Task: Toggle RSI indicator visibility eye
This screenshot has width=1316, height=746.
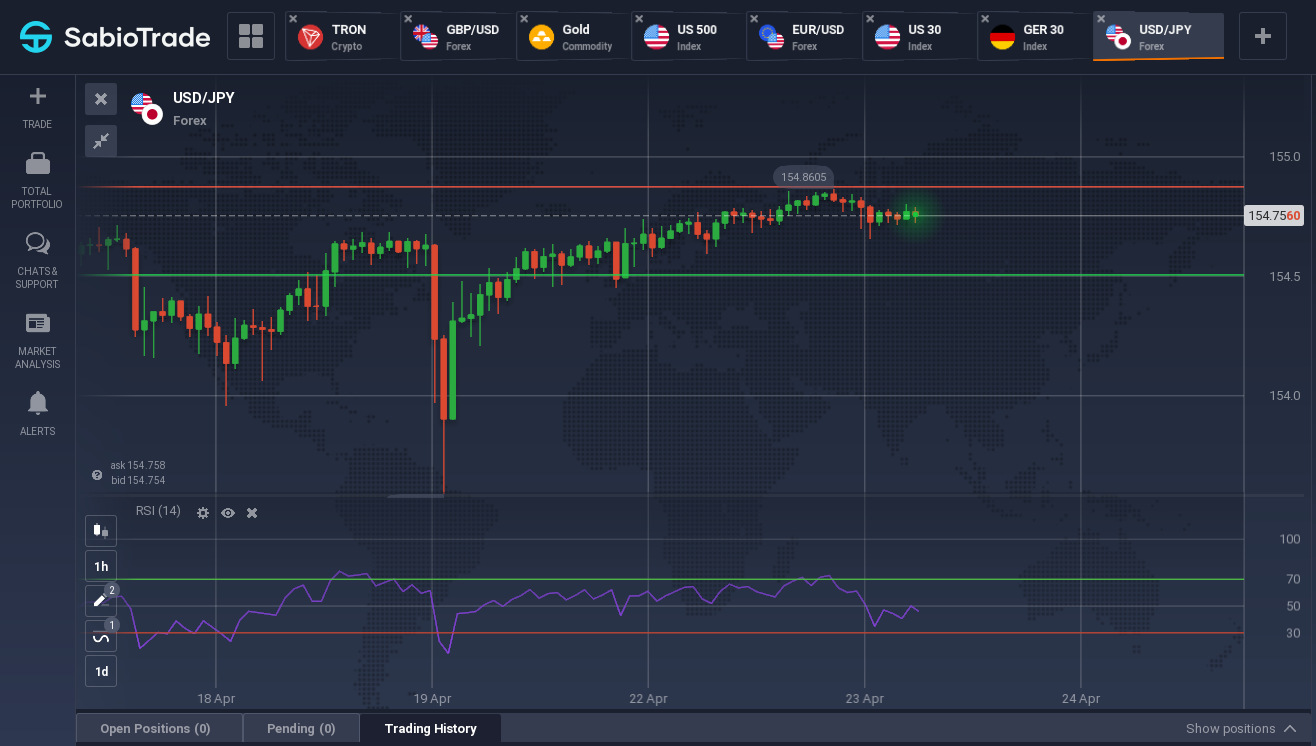Action: click(x=228, y=513)
